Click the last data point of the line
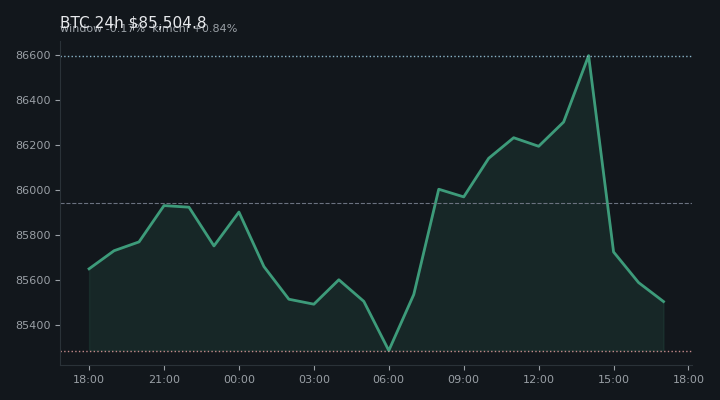The height and width of the screenshot is (400, 720). (x=664, y=302)
